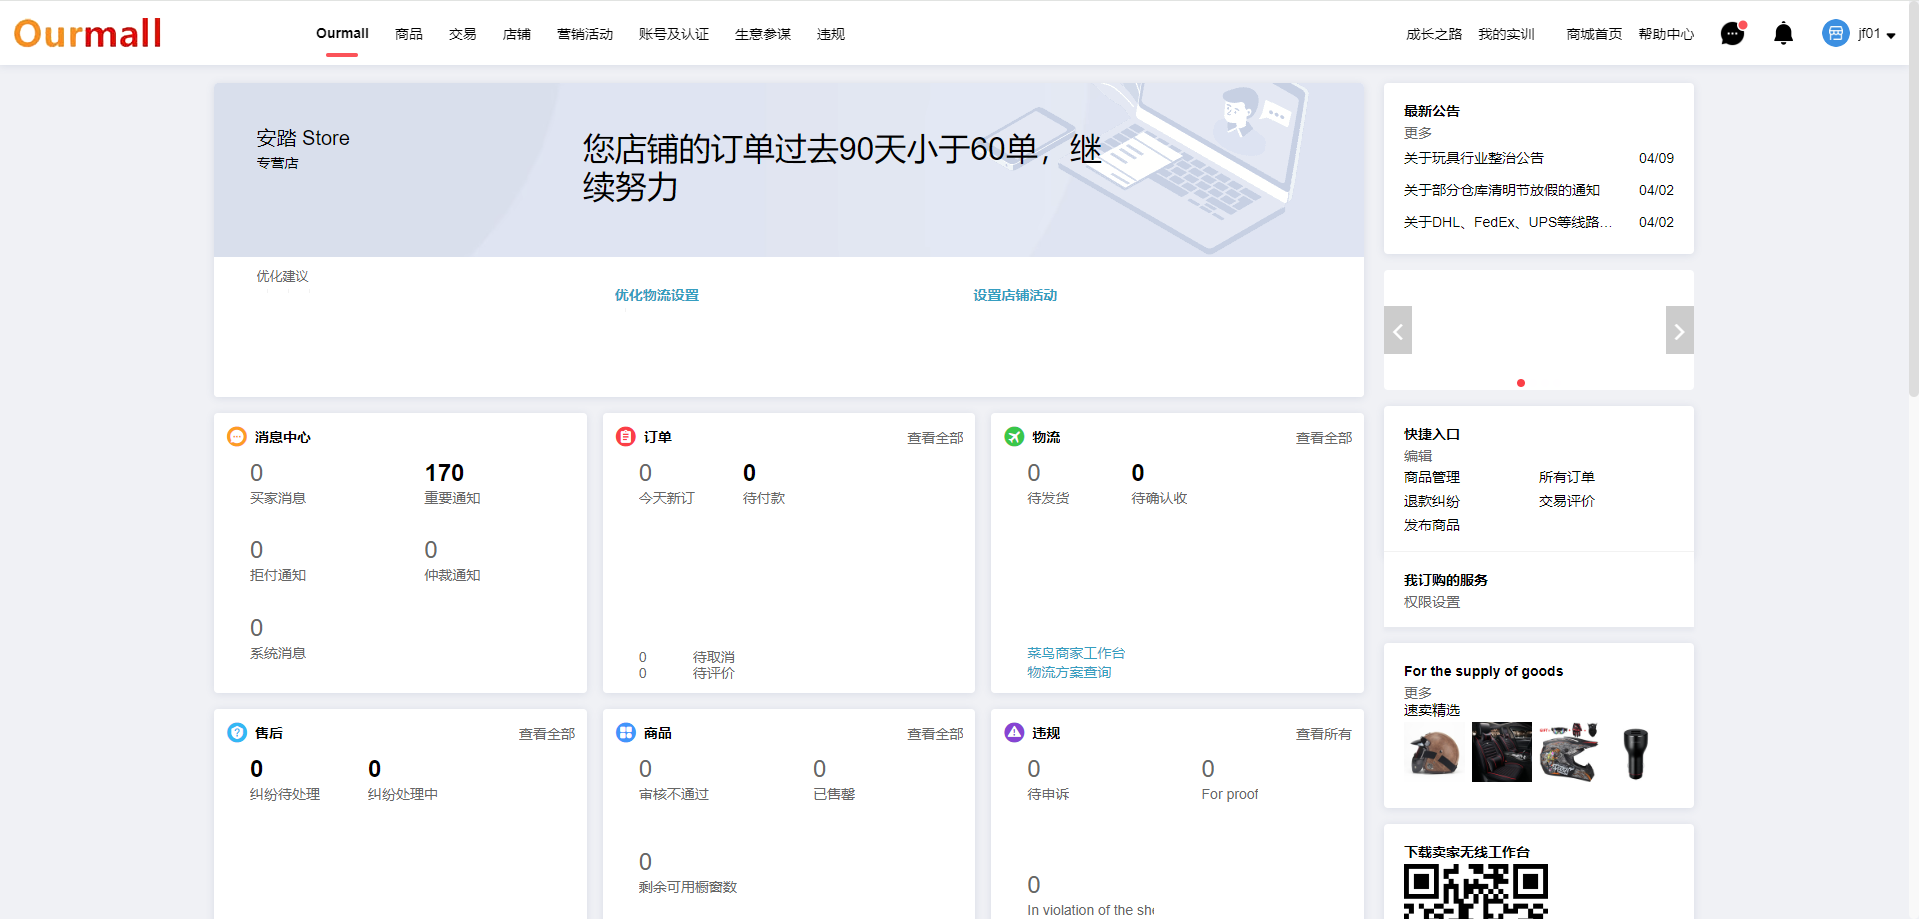
Task: Click the 优化物流设置 link
Action: click(x=656, y=295)
